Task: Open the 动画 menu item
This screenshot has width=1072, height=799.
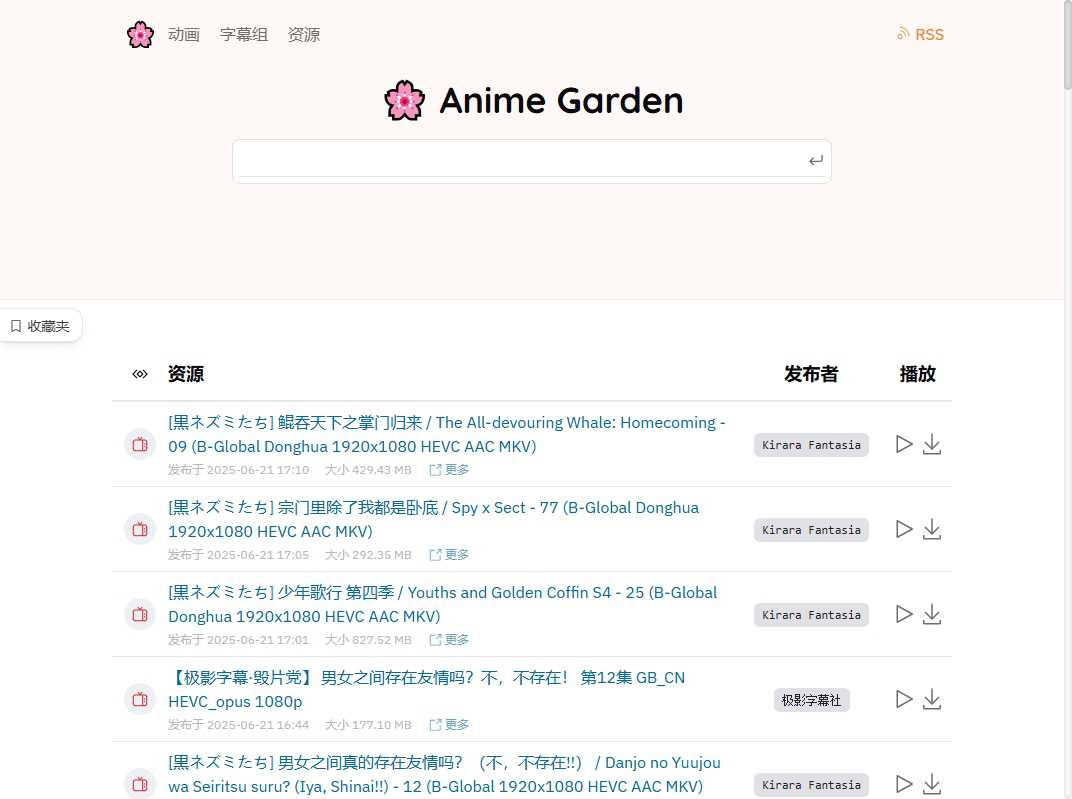Action: 184,34
